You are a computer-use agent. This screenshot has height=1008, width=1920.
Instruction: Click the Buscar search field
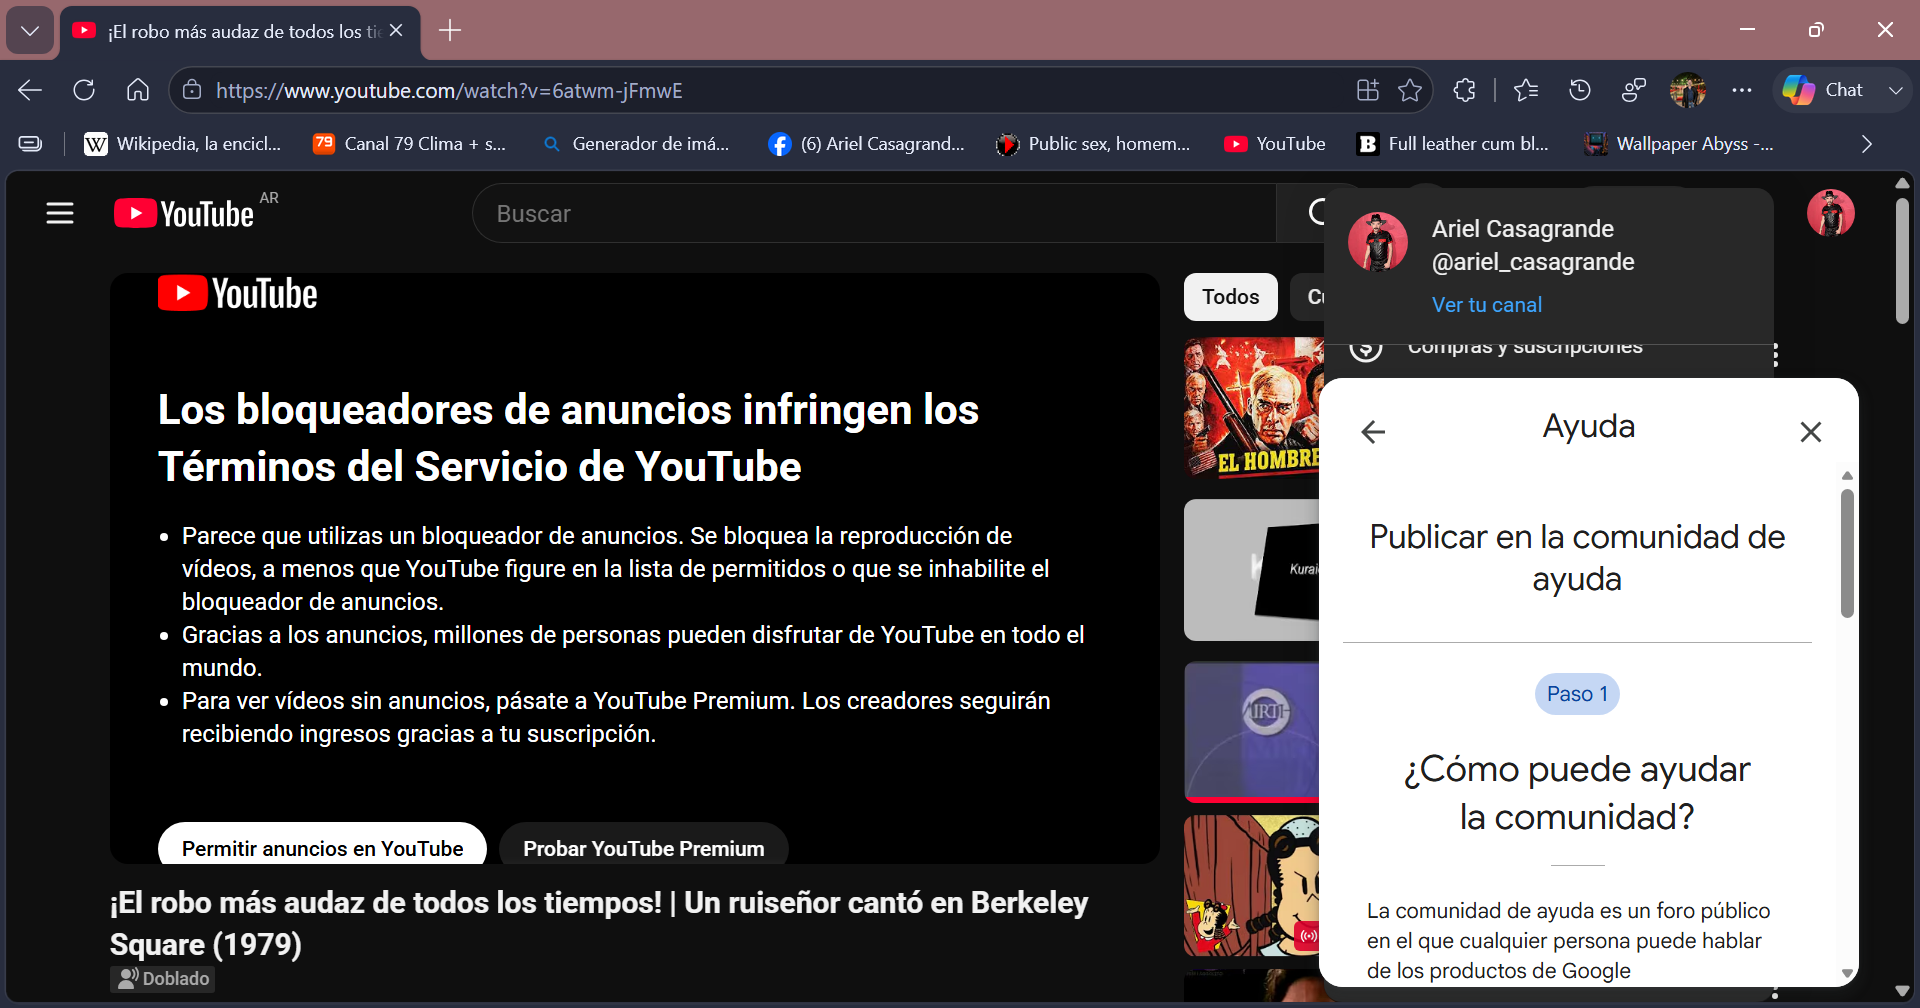tap(875, 213)
